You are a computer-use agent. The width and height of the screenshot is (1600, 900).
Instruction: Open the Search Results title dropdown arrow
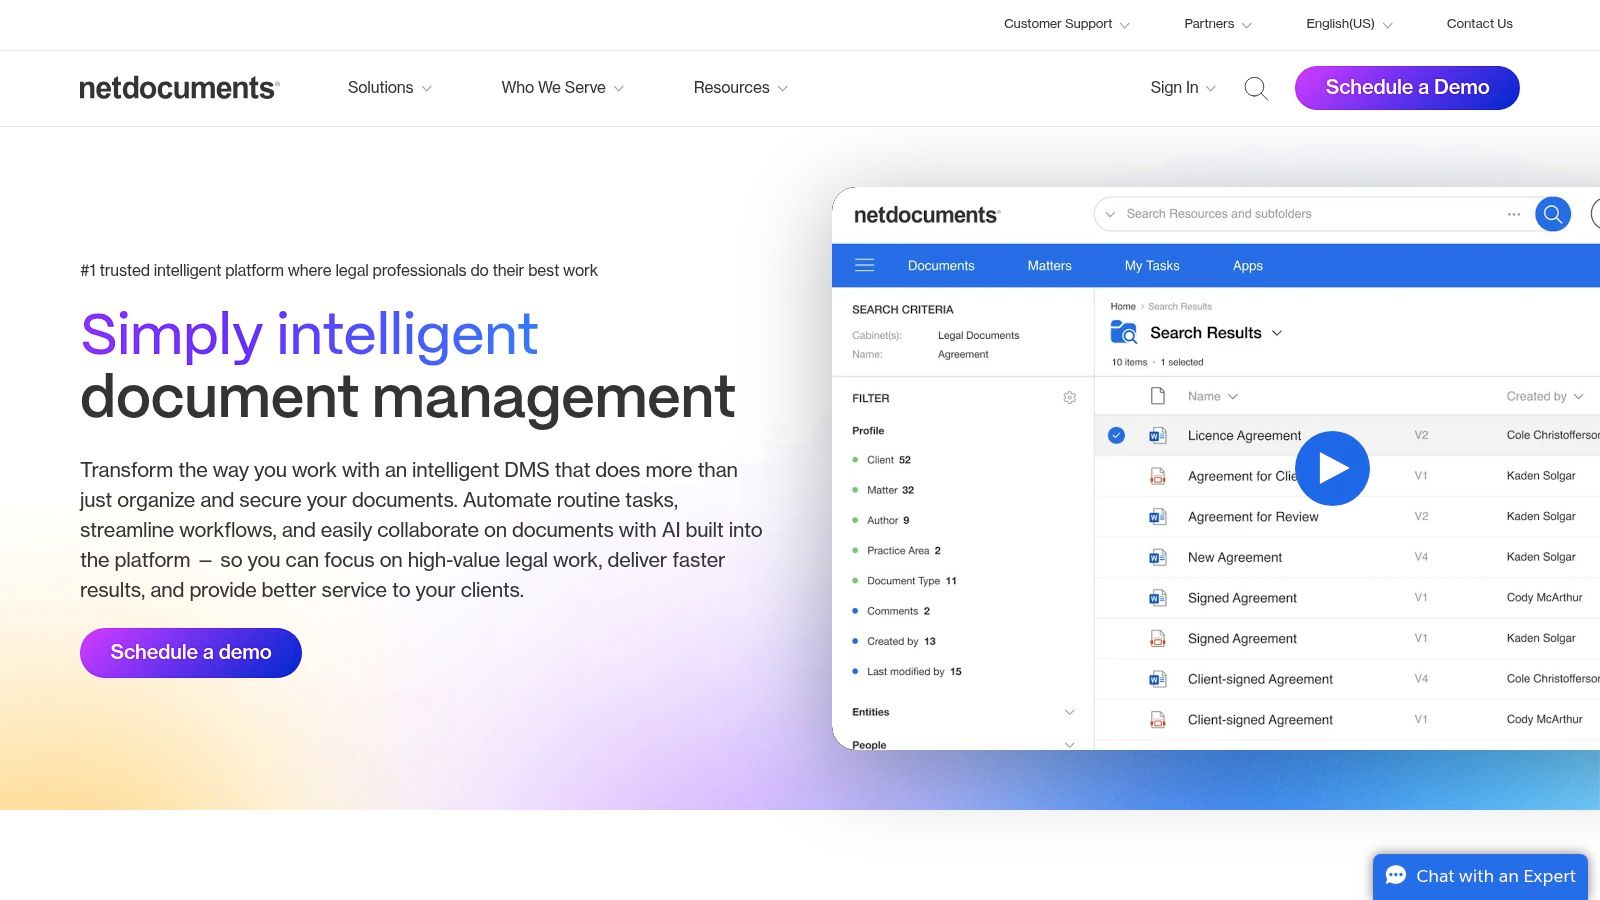1277,333
